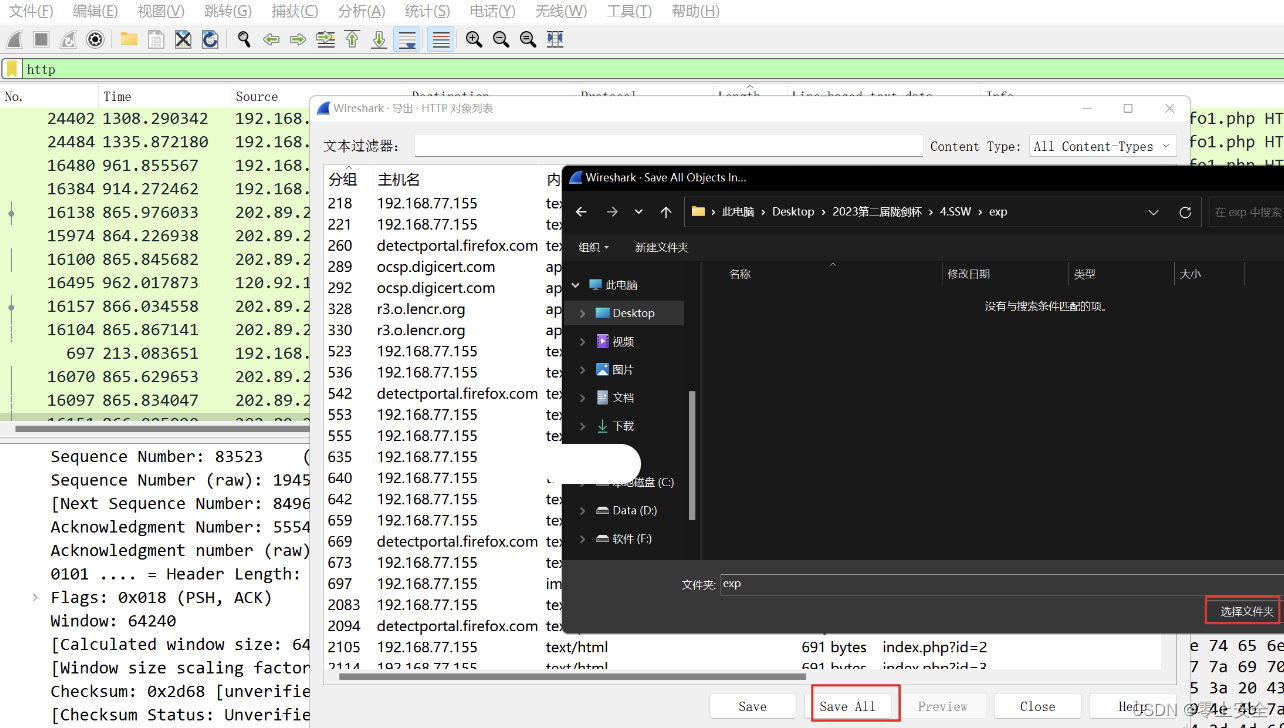Open recent locations chevron in save dialog
1284x728 pixels.
[639, 212]
